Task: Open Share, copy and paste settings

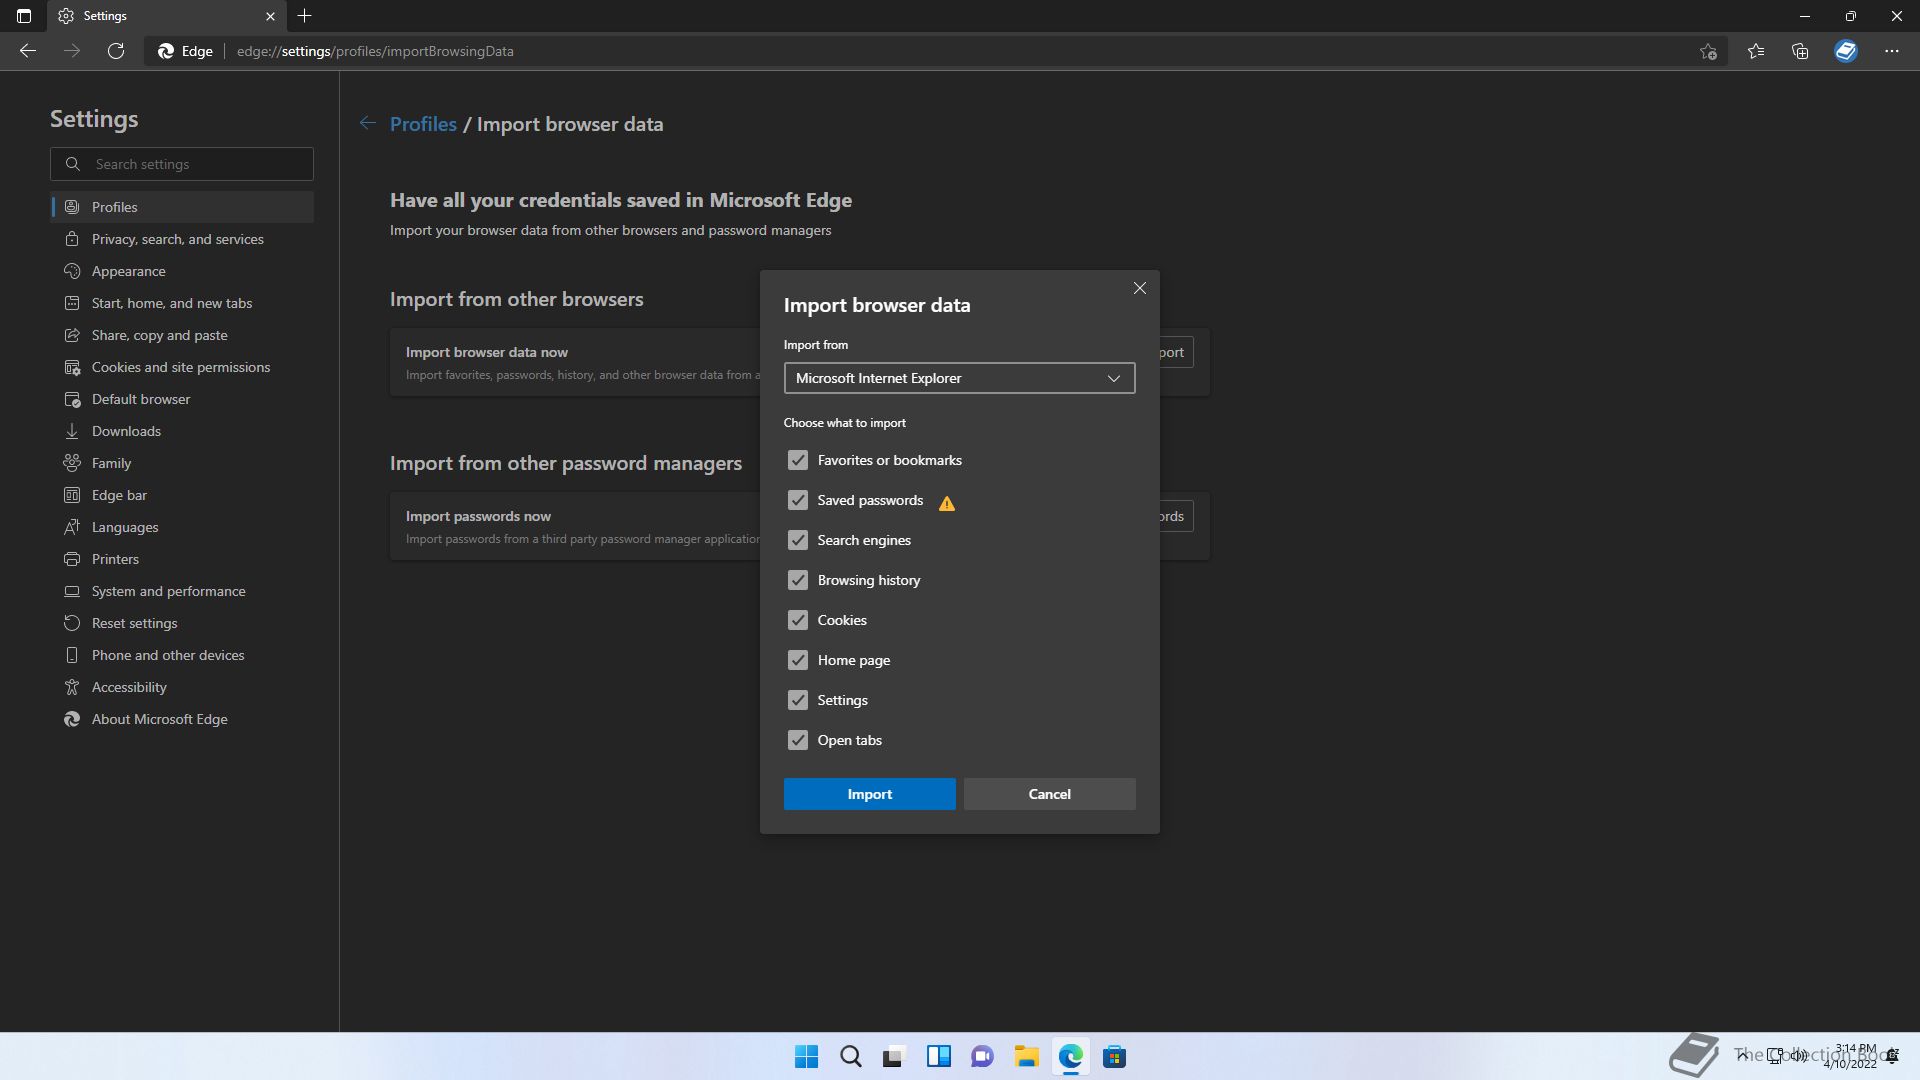Action: point(182,335)
